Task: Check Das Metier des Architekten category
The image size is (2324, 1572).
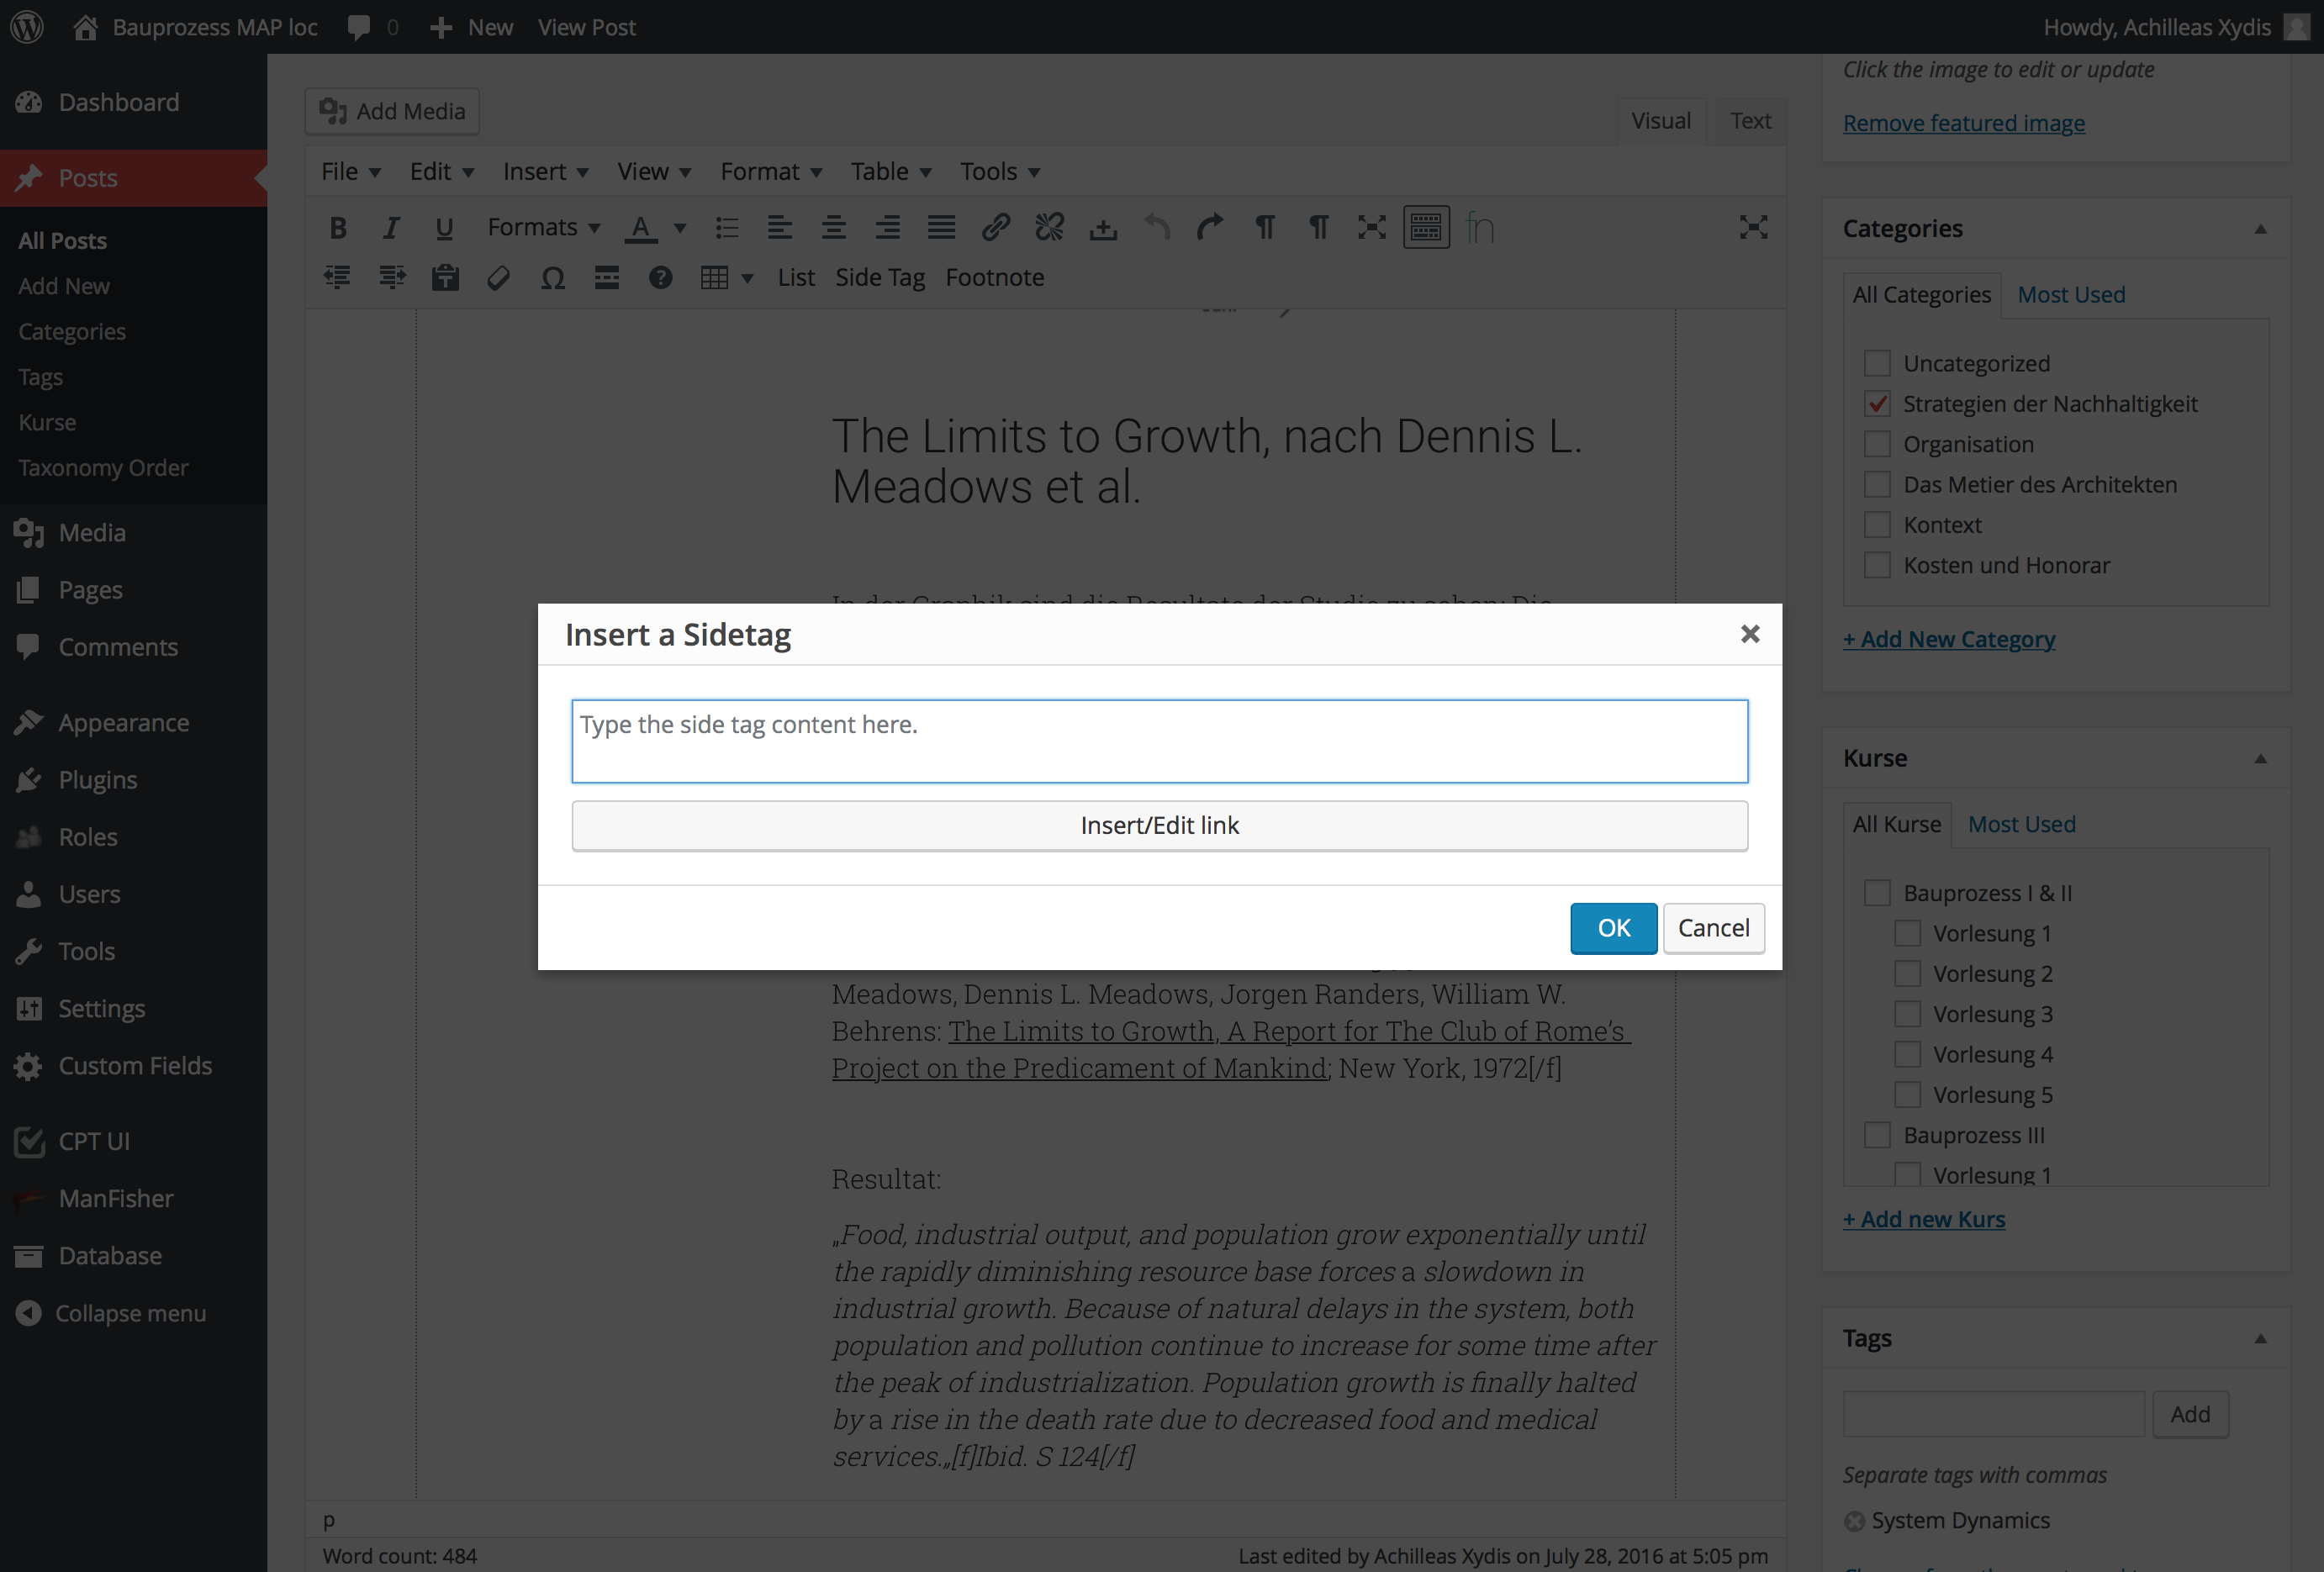Action: click(x=1877, y=485)
